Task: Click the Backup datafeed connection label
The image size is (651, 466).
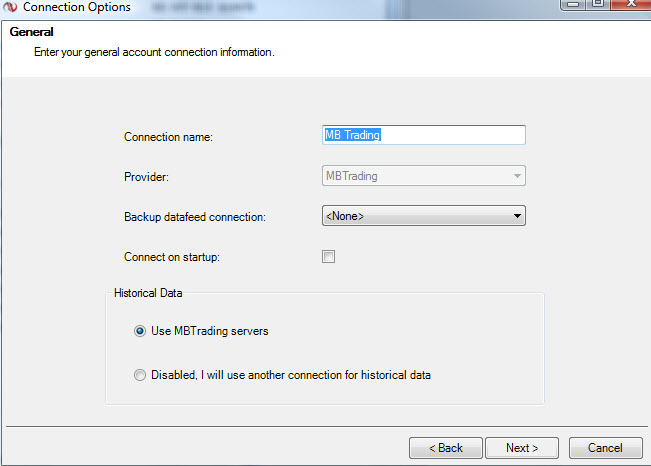Action: [x=195, y=217]
